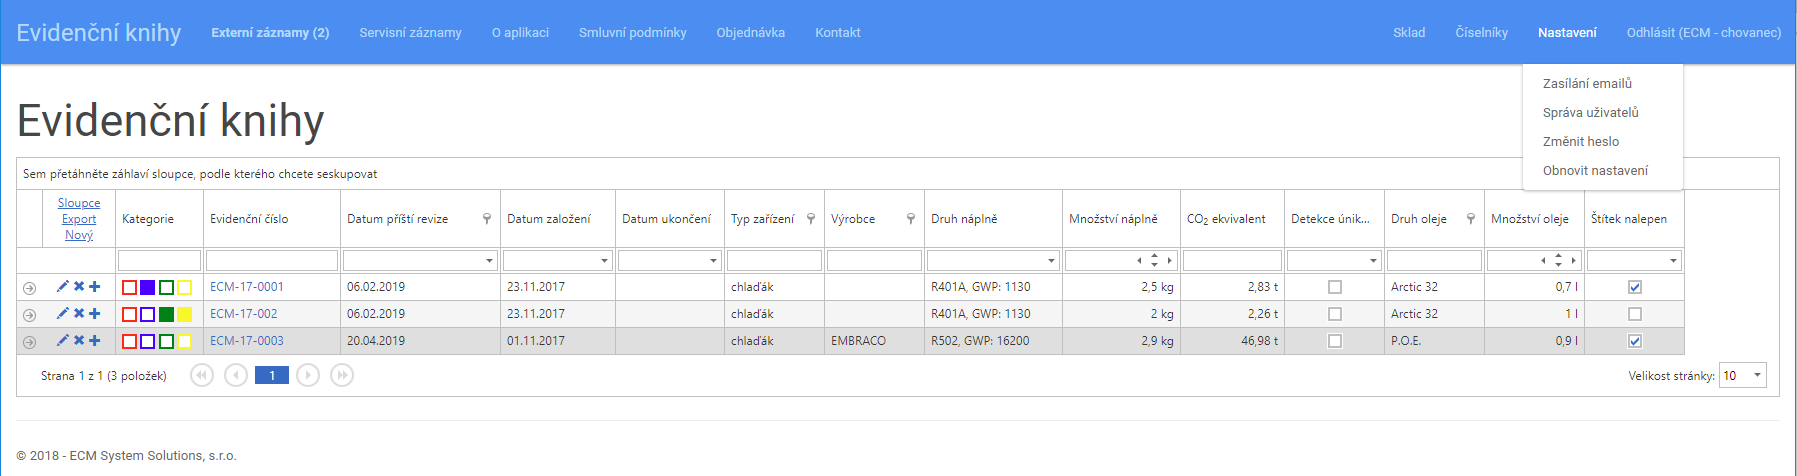
Task: Edit record ECM-17-002 with the pencil icon
Action: 62,313
